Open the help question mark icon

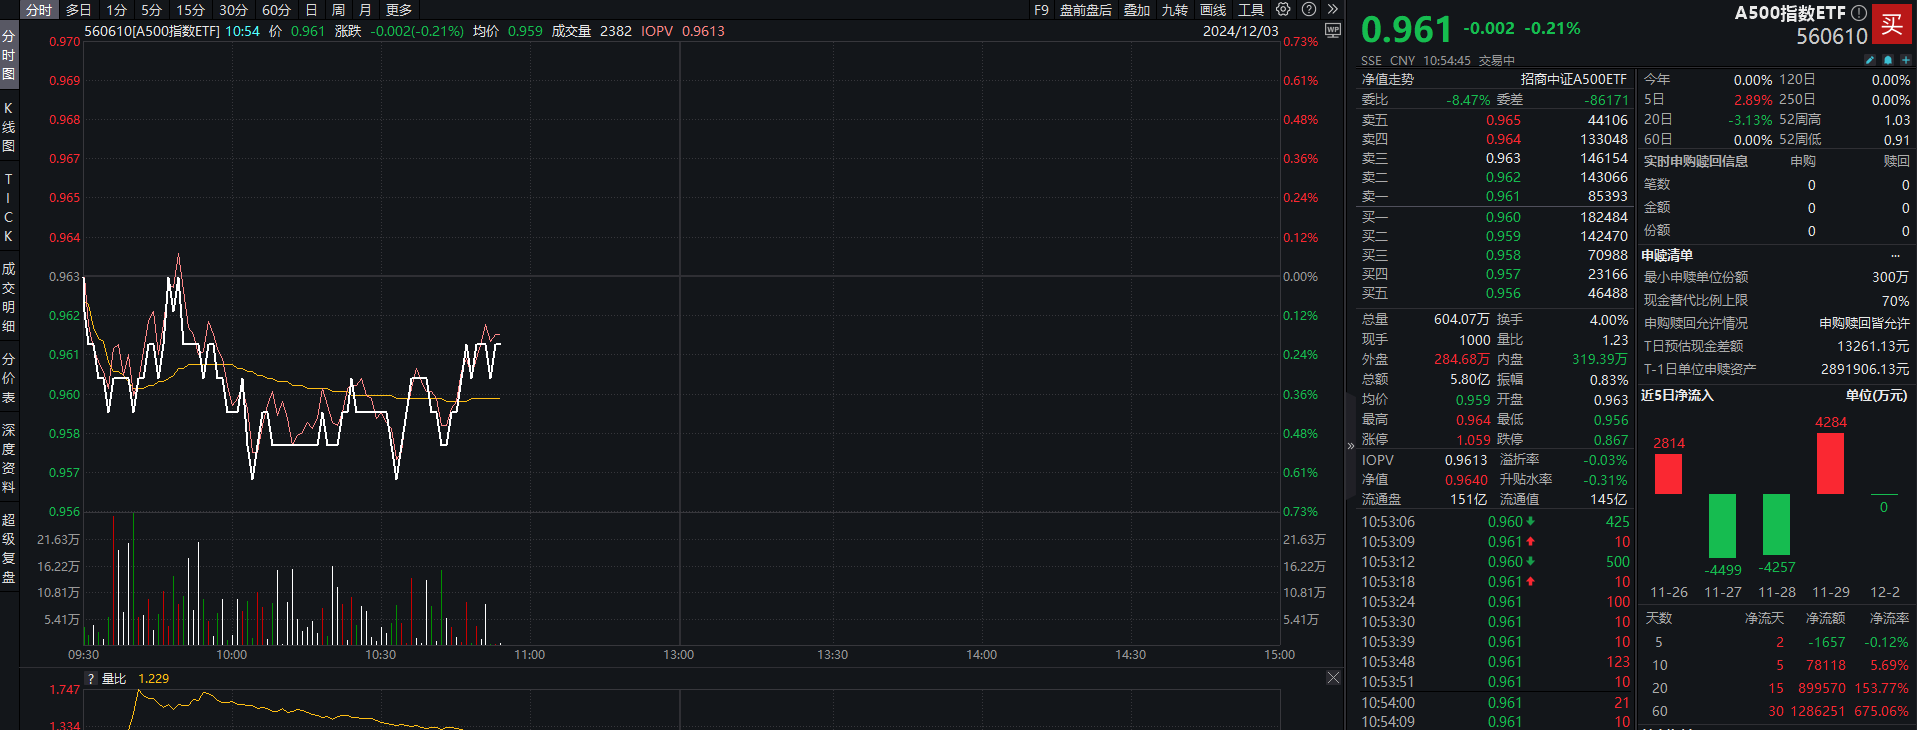point(1309,9)
